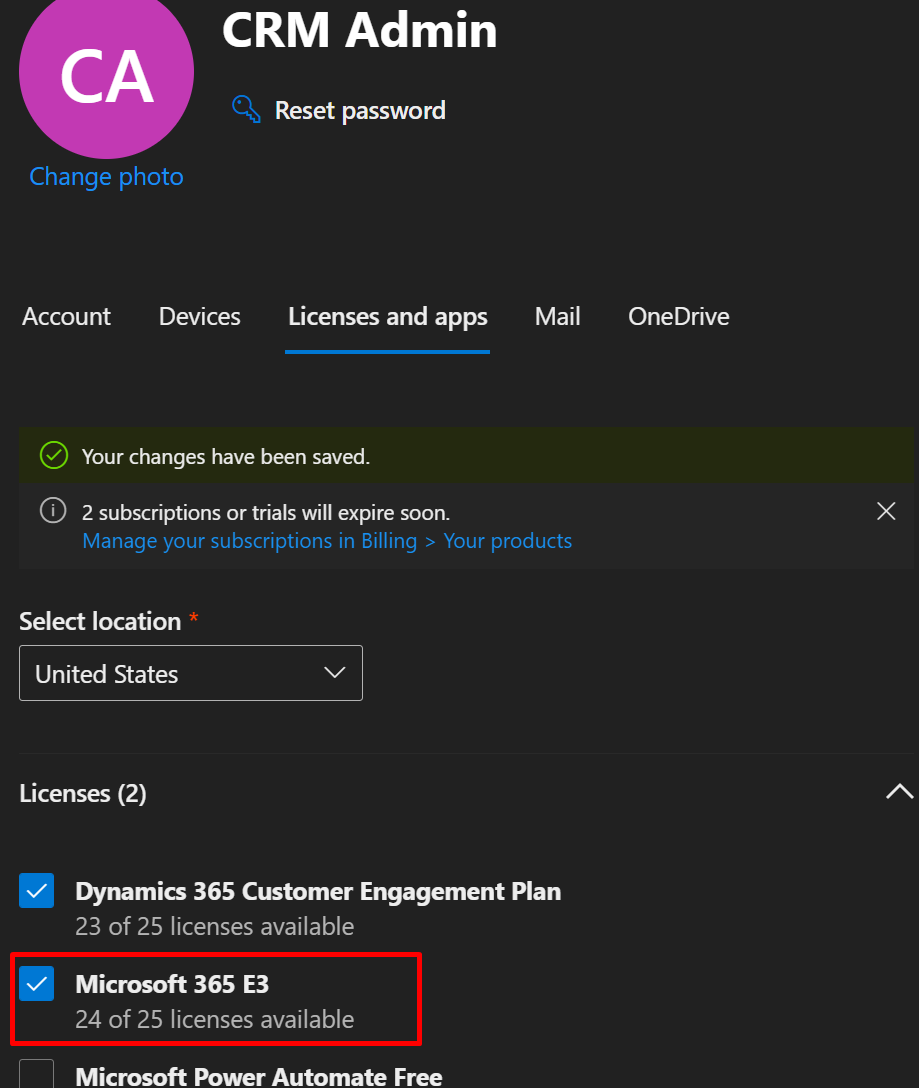Click the CA profile avatar

pos(106,72)
